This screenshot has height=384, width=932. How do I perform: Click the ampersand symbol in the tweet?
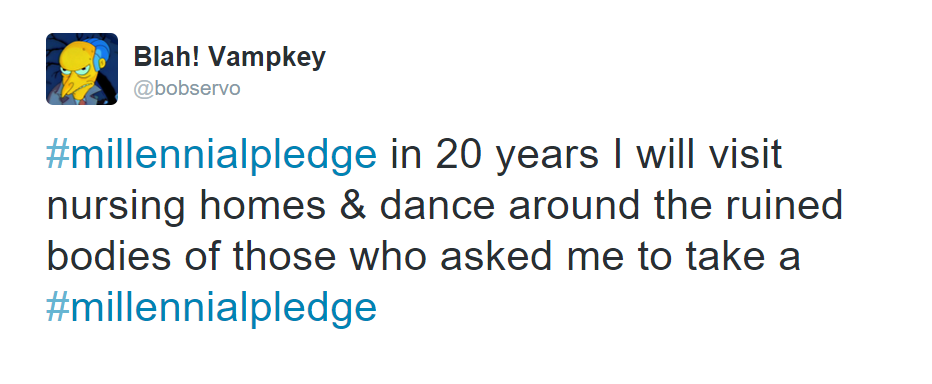tap(352, 206)
